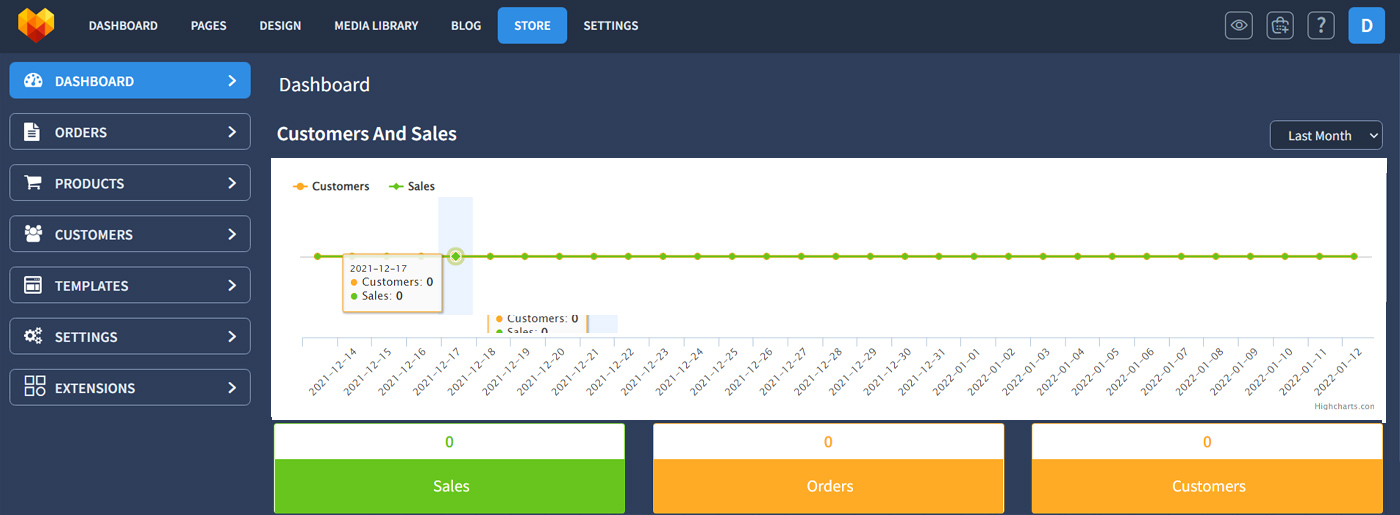Open the help question mark icon
1400x515 pixels.
tap(1321, 26)
